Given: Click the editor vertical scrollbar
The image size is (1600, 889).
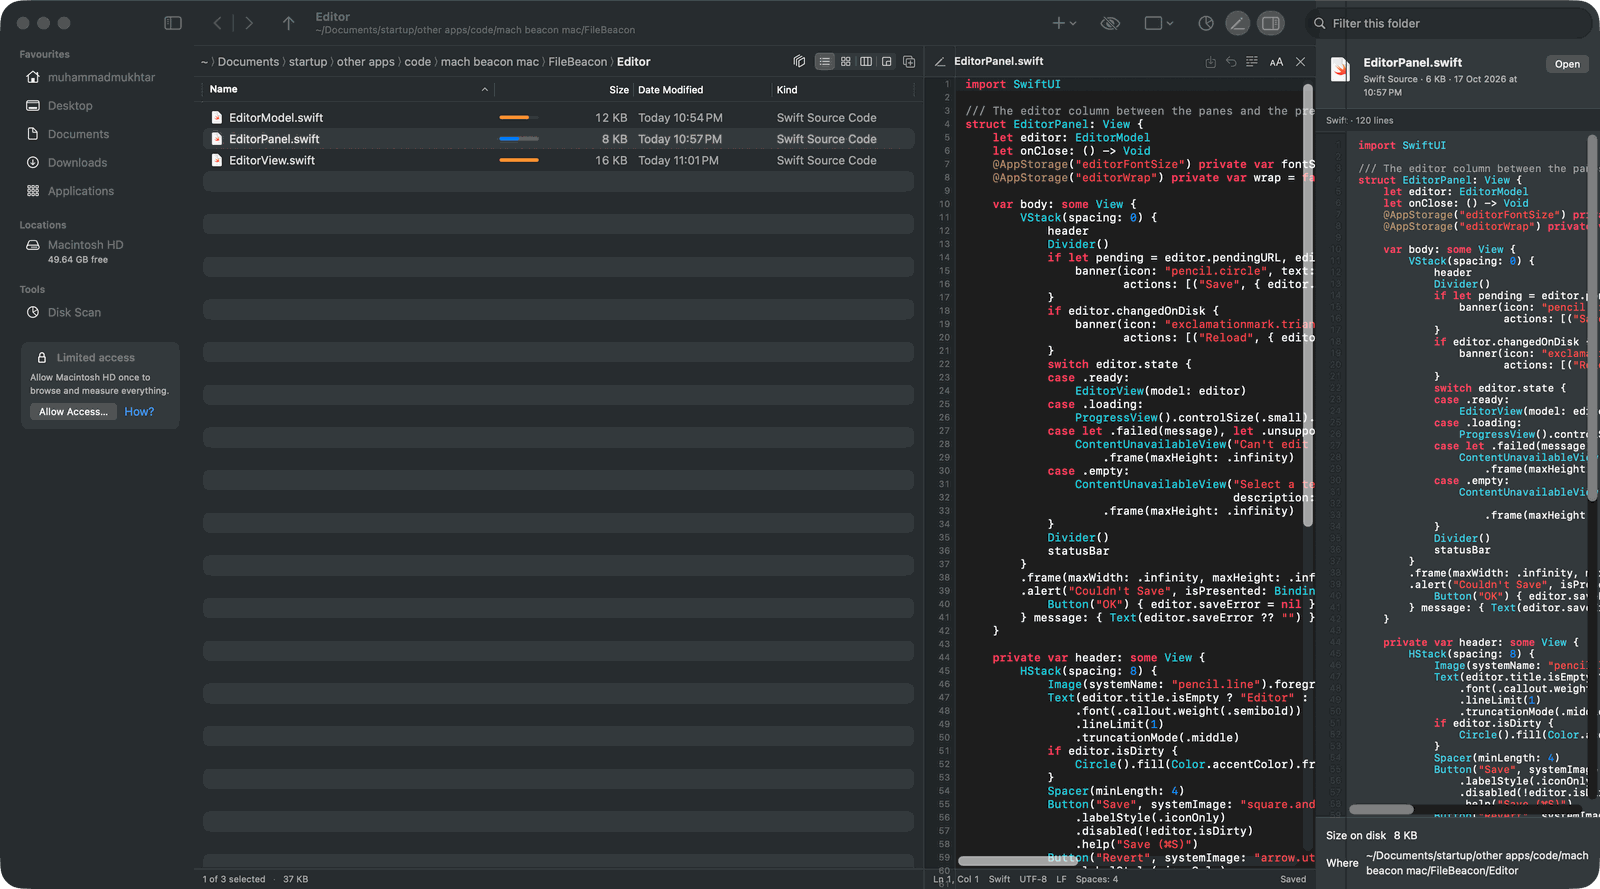Looking at the screenshot, I should 1307,305.
